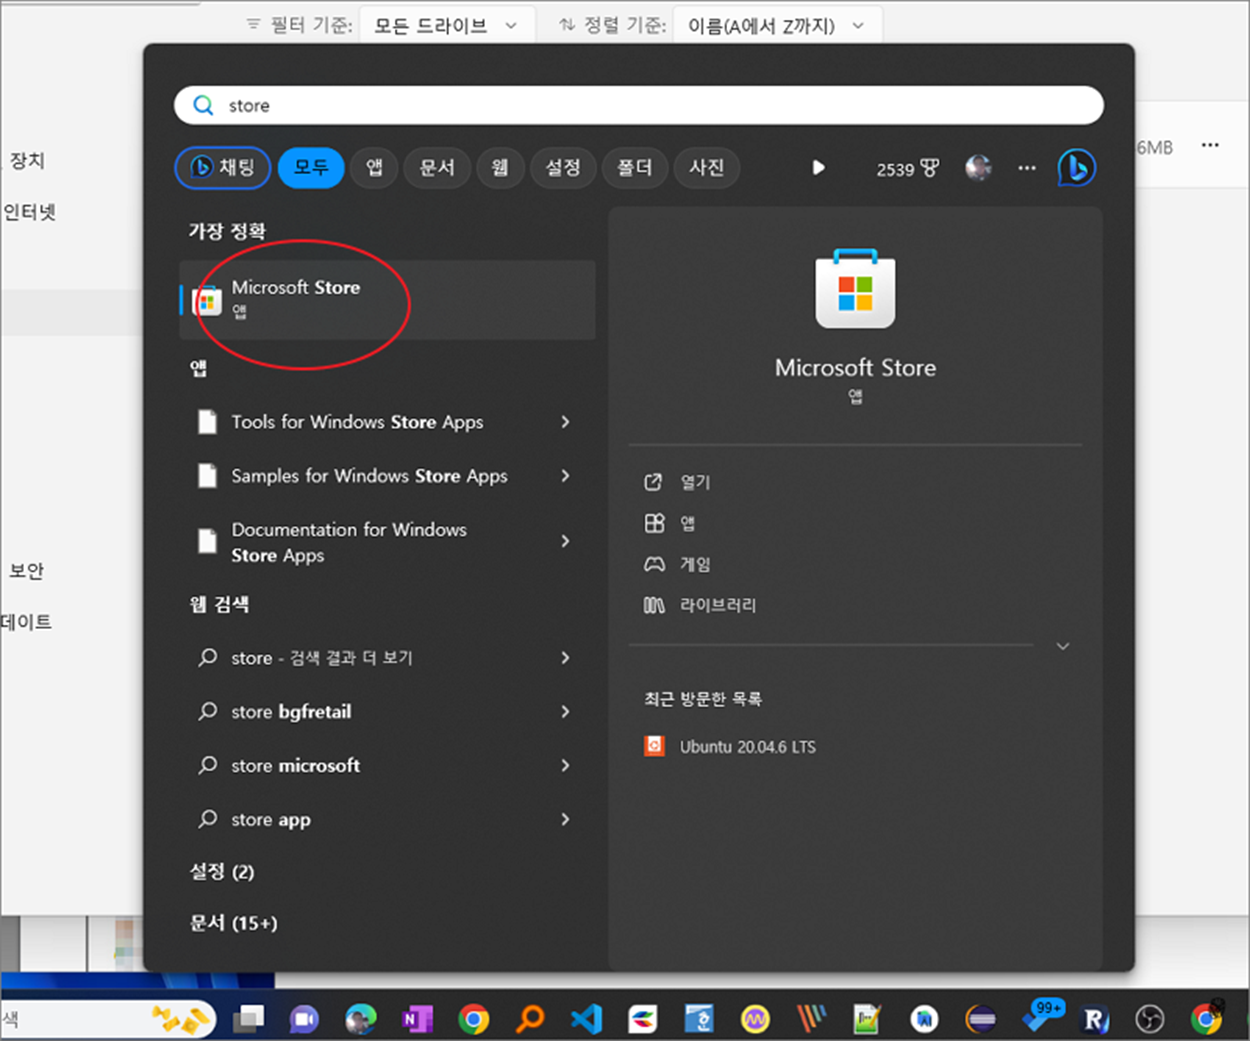Open the purple video chat taskbar icon
This screenshot has height=1041, width=1250.
point(304,1019)
